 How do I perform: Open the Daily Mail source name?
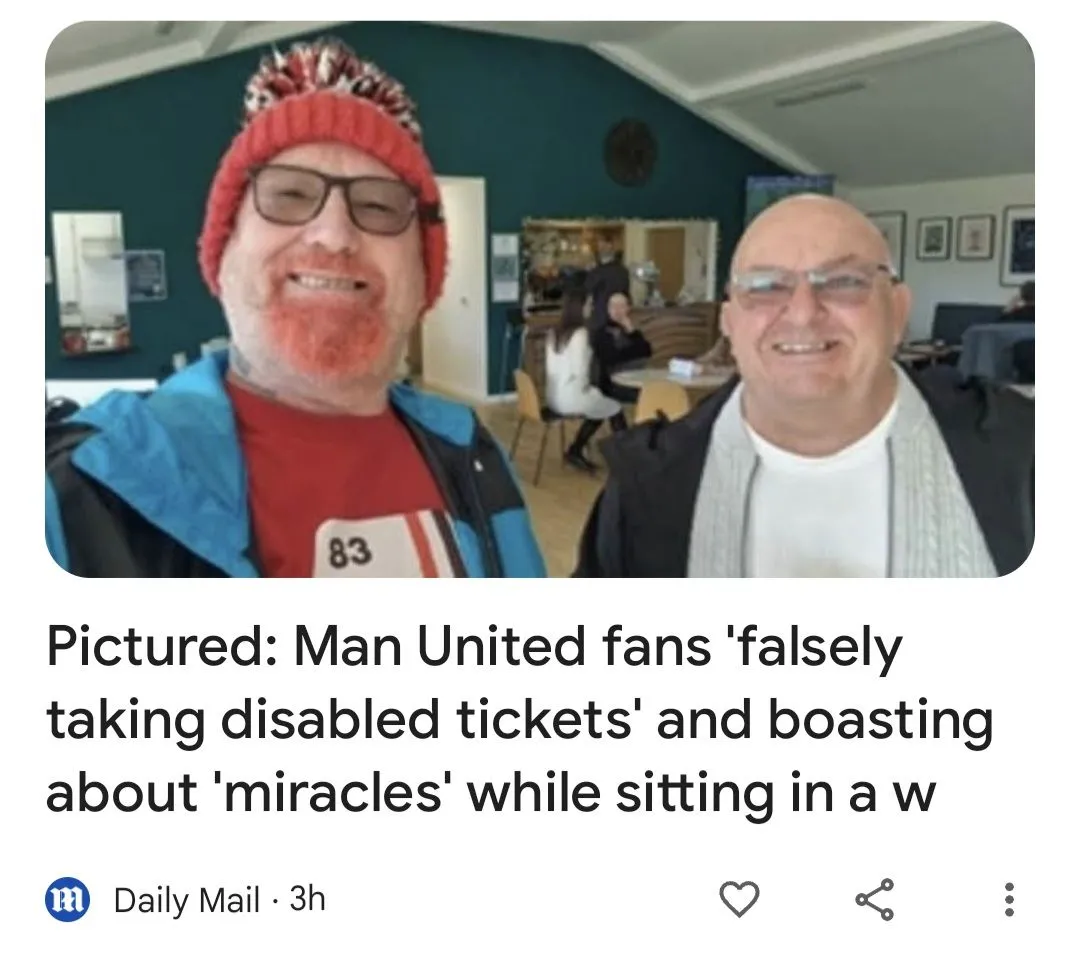[187, 899]
